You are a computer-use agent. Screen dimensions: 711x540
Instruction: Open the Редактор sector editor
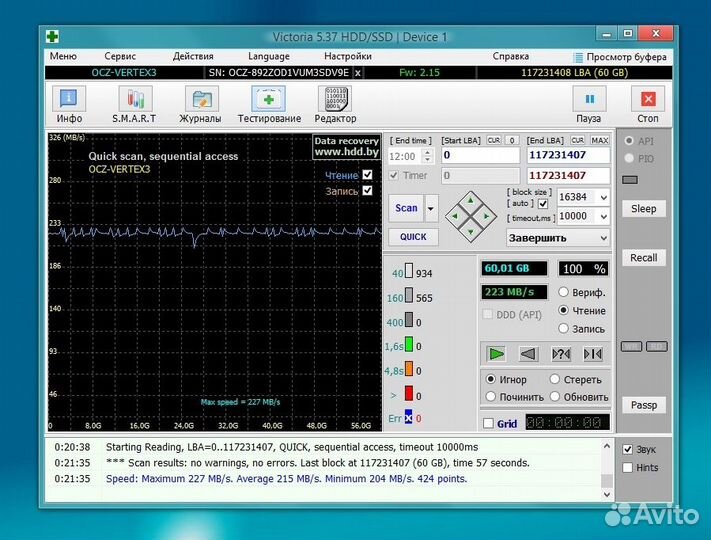coord(335,105)
